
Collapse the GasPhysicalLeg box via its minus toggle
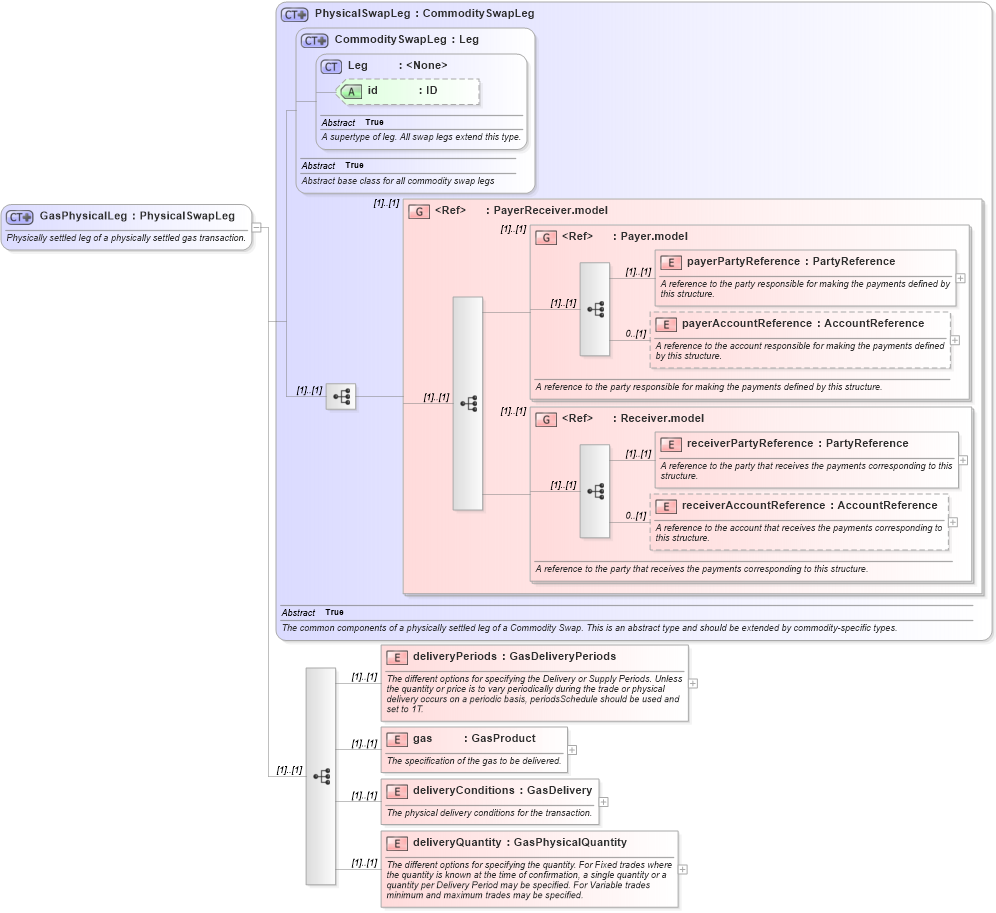click(x=256, y=228)
